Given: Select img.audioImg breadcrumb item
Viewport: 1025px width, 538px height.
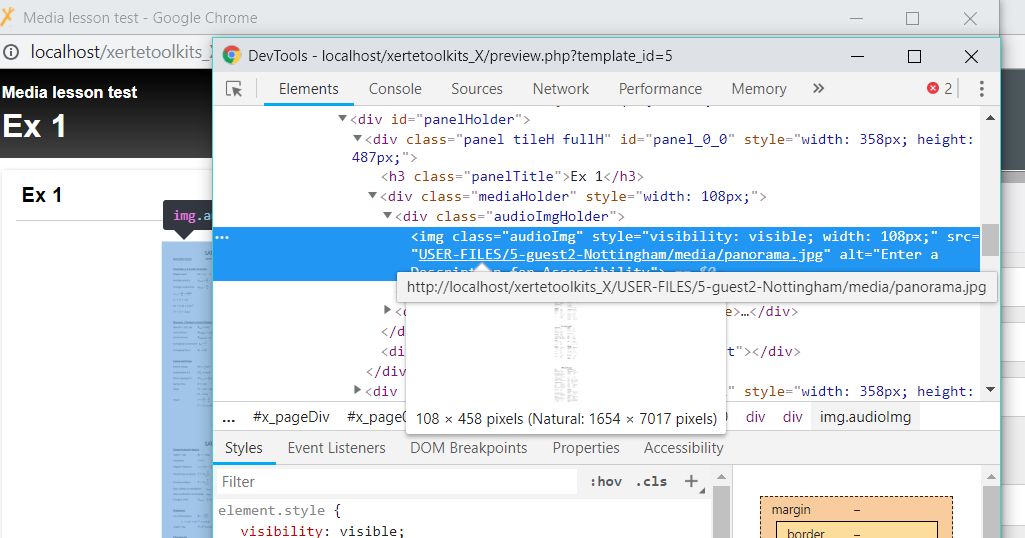Looking at the screenshot, I should 865,417.
